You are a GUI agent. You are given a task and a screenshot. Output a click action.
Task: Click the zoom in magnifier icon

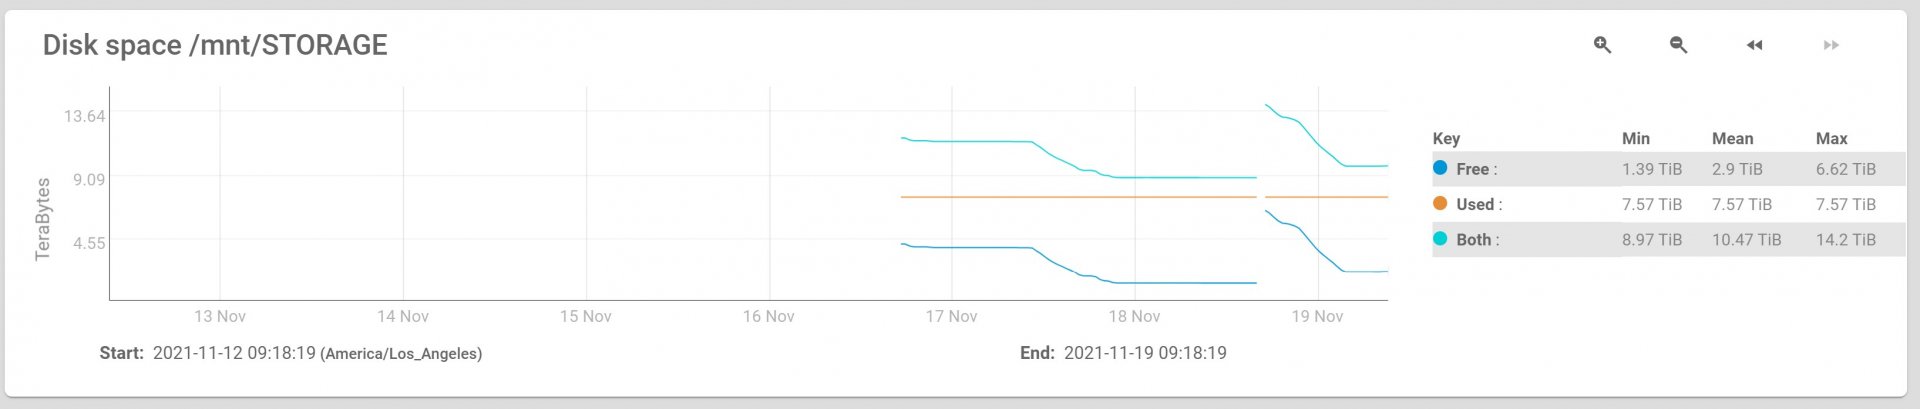coord(1602,45)
